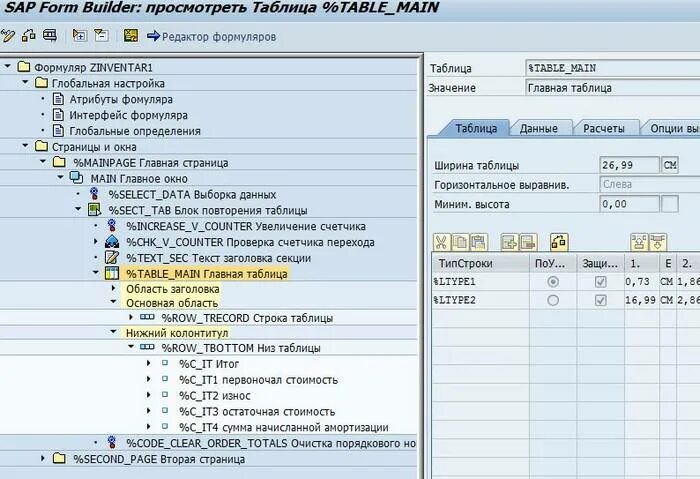Toggle display/change mode pencil icon
The height and width of the screenshot is (479, 700).
click(8, 36)
